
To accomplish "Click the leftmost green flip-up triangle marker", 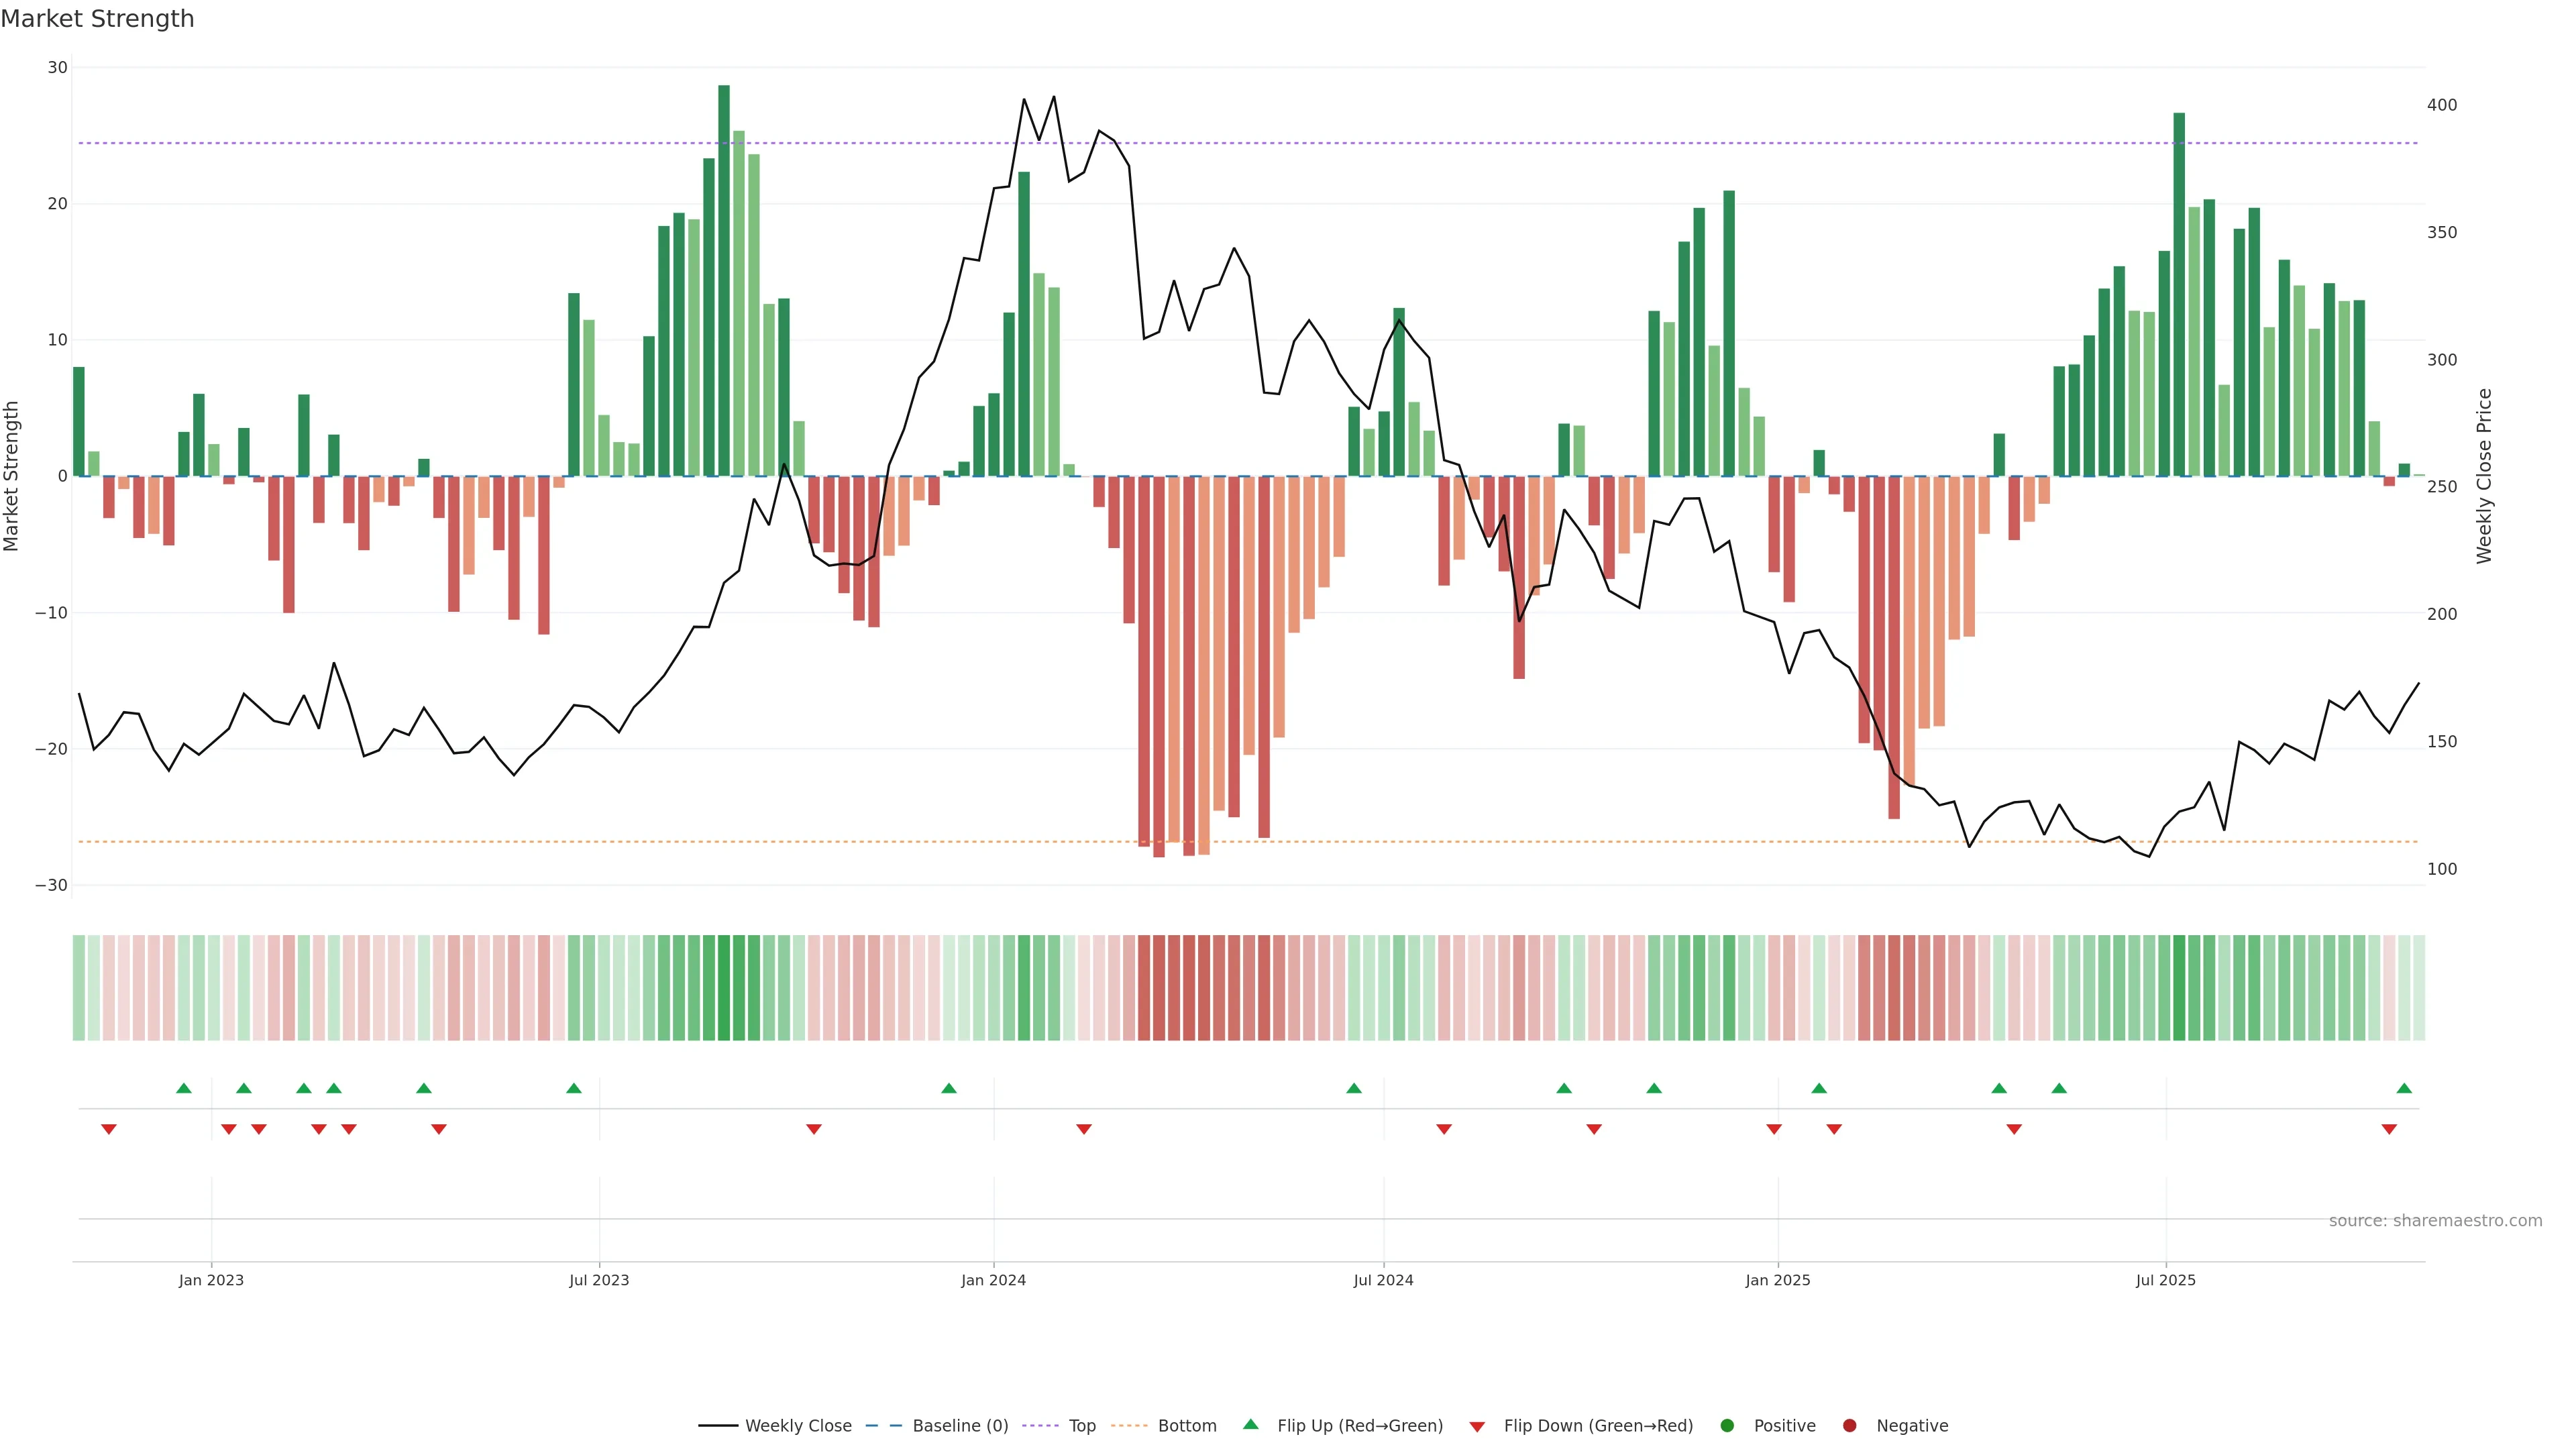I will pos(184,1088).
